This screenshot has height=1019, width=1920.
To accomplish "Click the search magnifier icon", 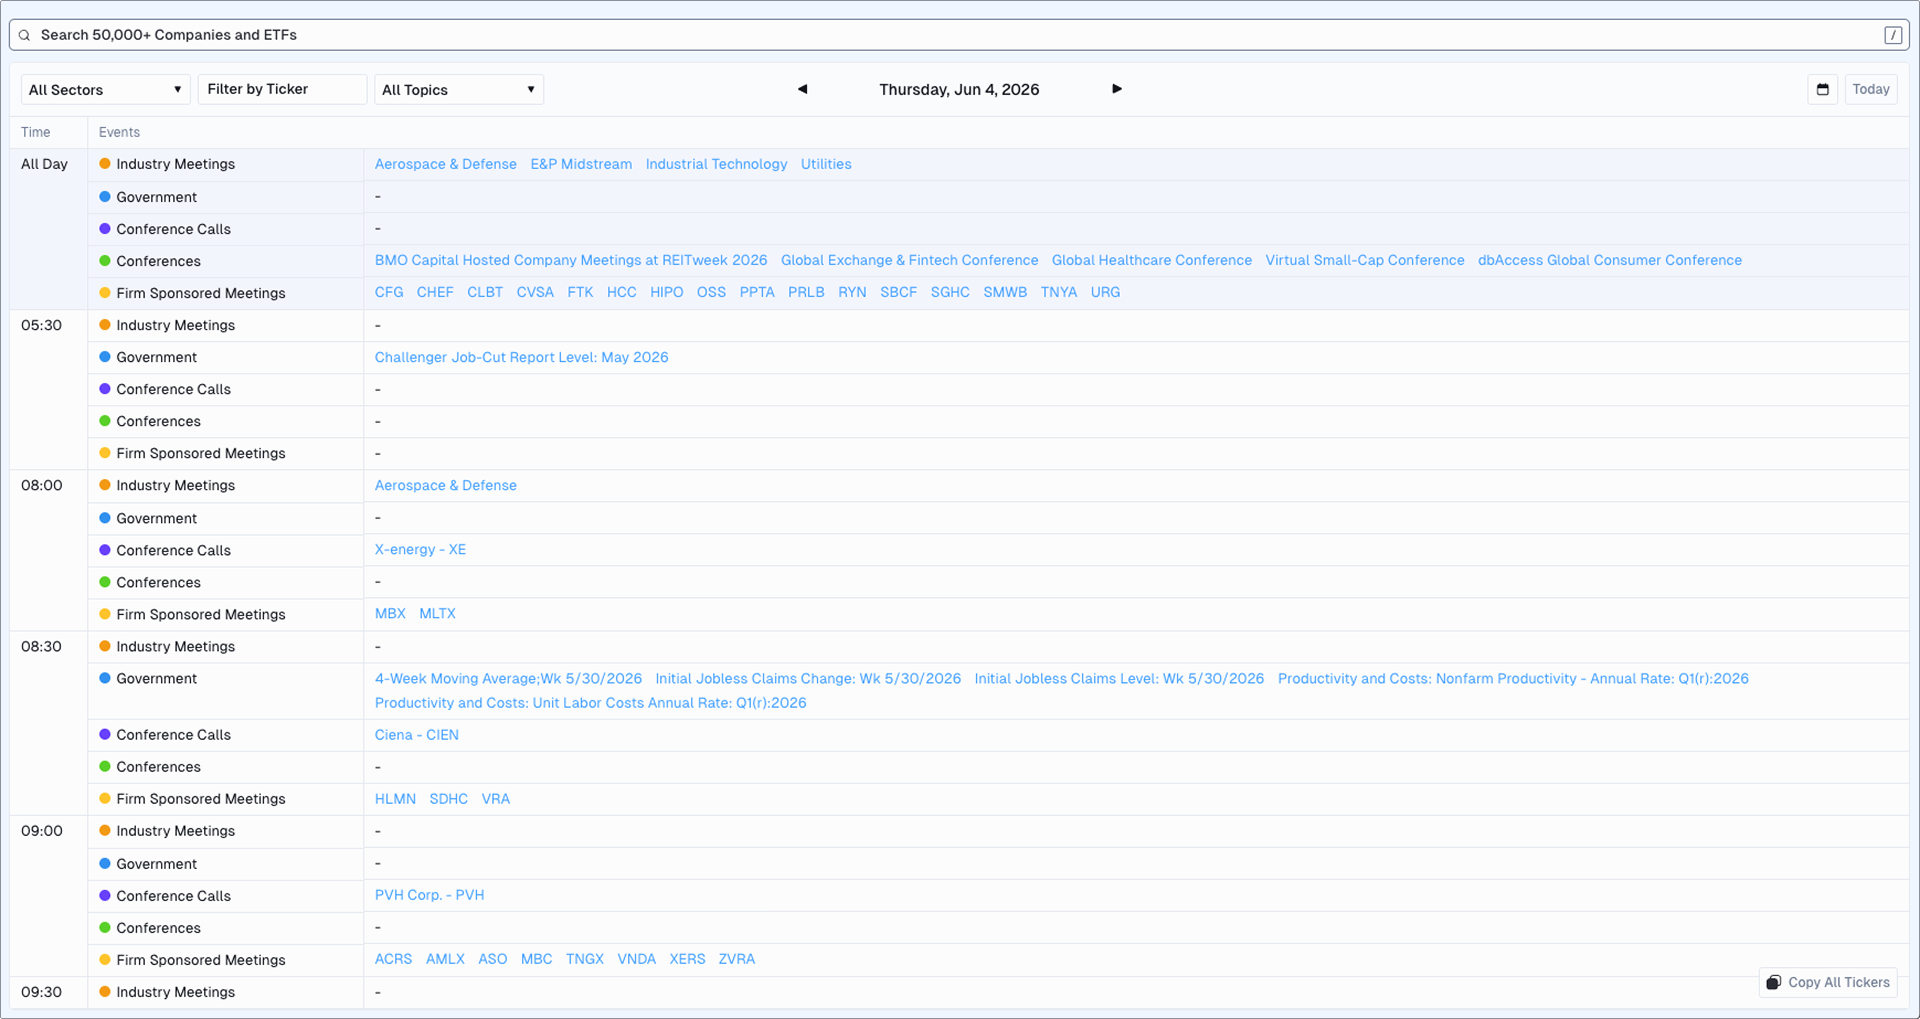I will pos(25,35).
